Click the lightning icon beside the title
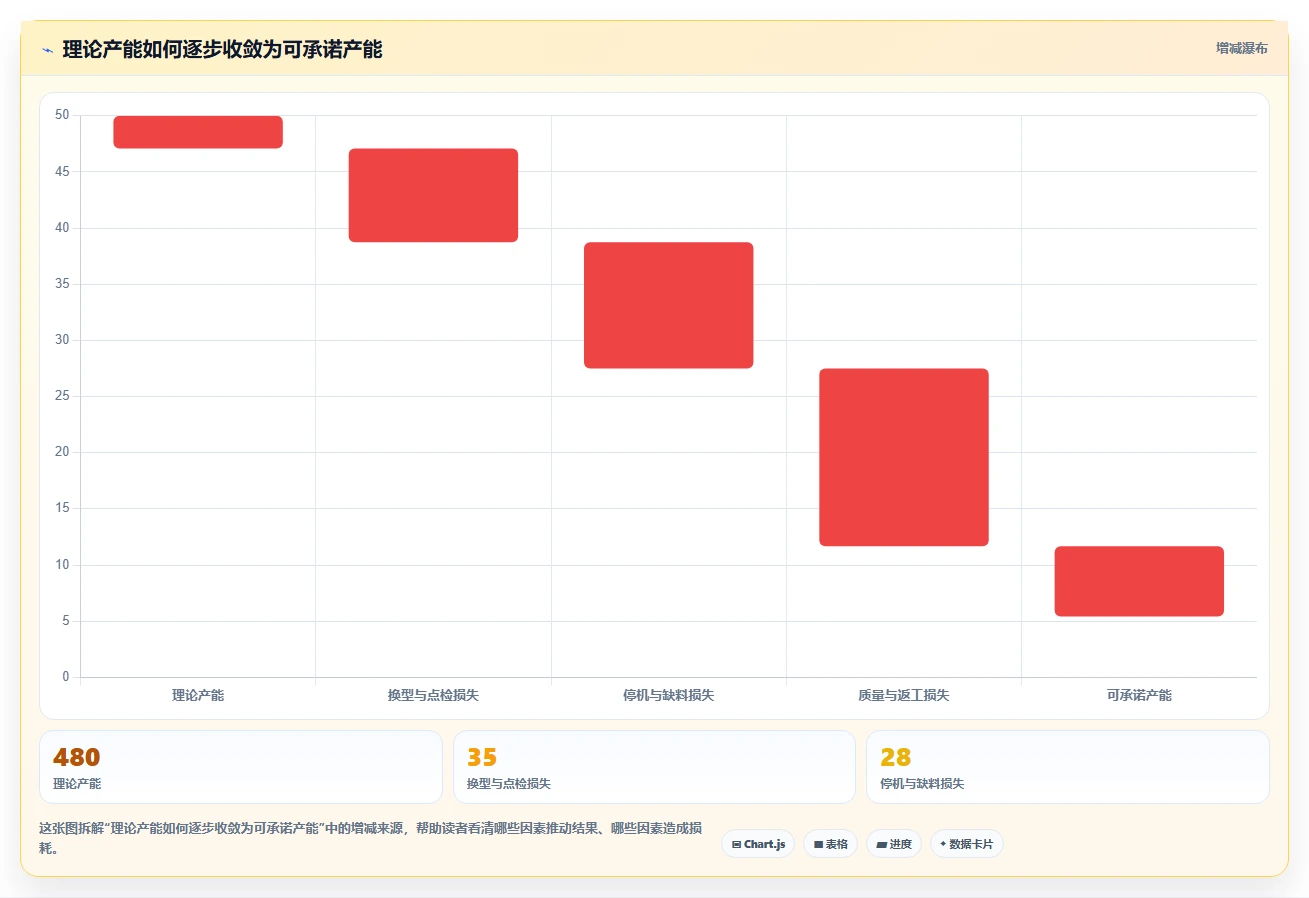Viewport: 1309px width, 898px height. 48,50
